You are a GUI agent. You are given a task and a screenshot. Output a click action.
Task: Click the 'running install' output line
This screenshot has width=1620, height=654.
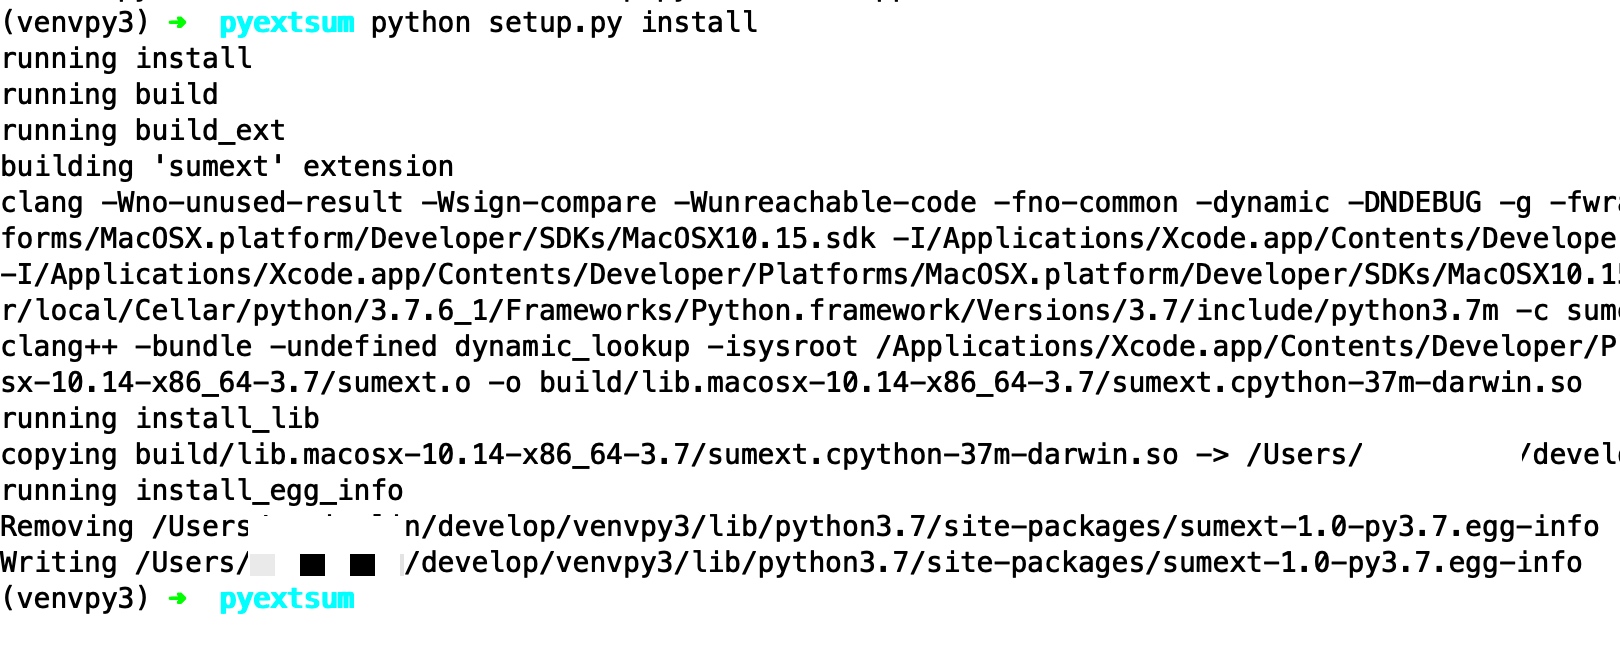[126, 59]
